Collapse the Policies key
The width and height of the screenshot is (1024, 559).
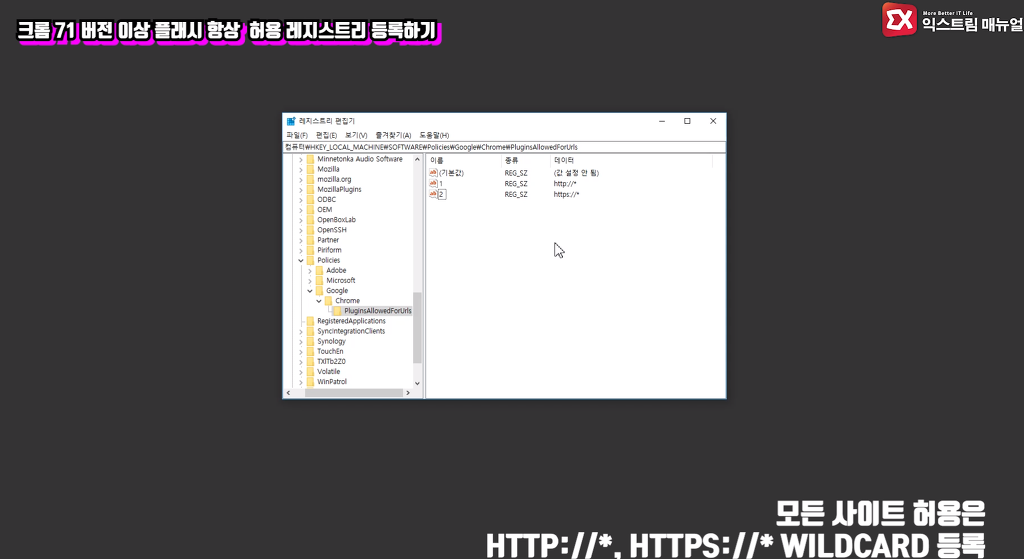[x=301, y=260]
